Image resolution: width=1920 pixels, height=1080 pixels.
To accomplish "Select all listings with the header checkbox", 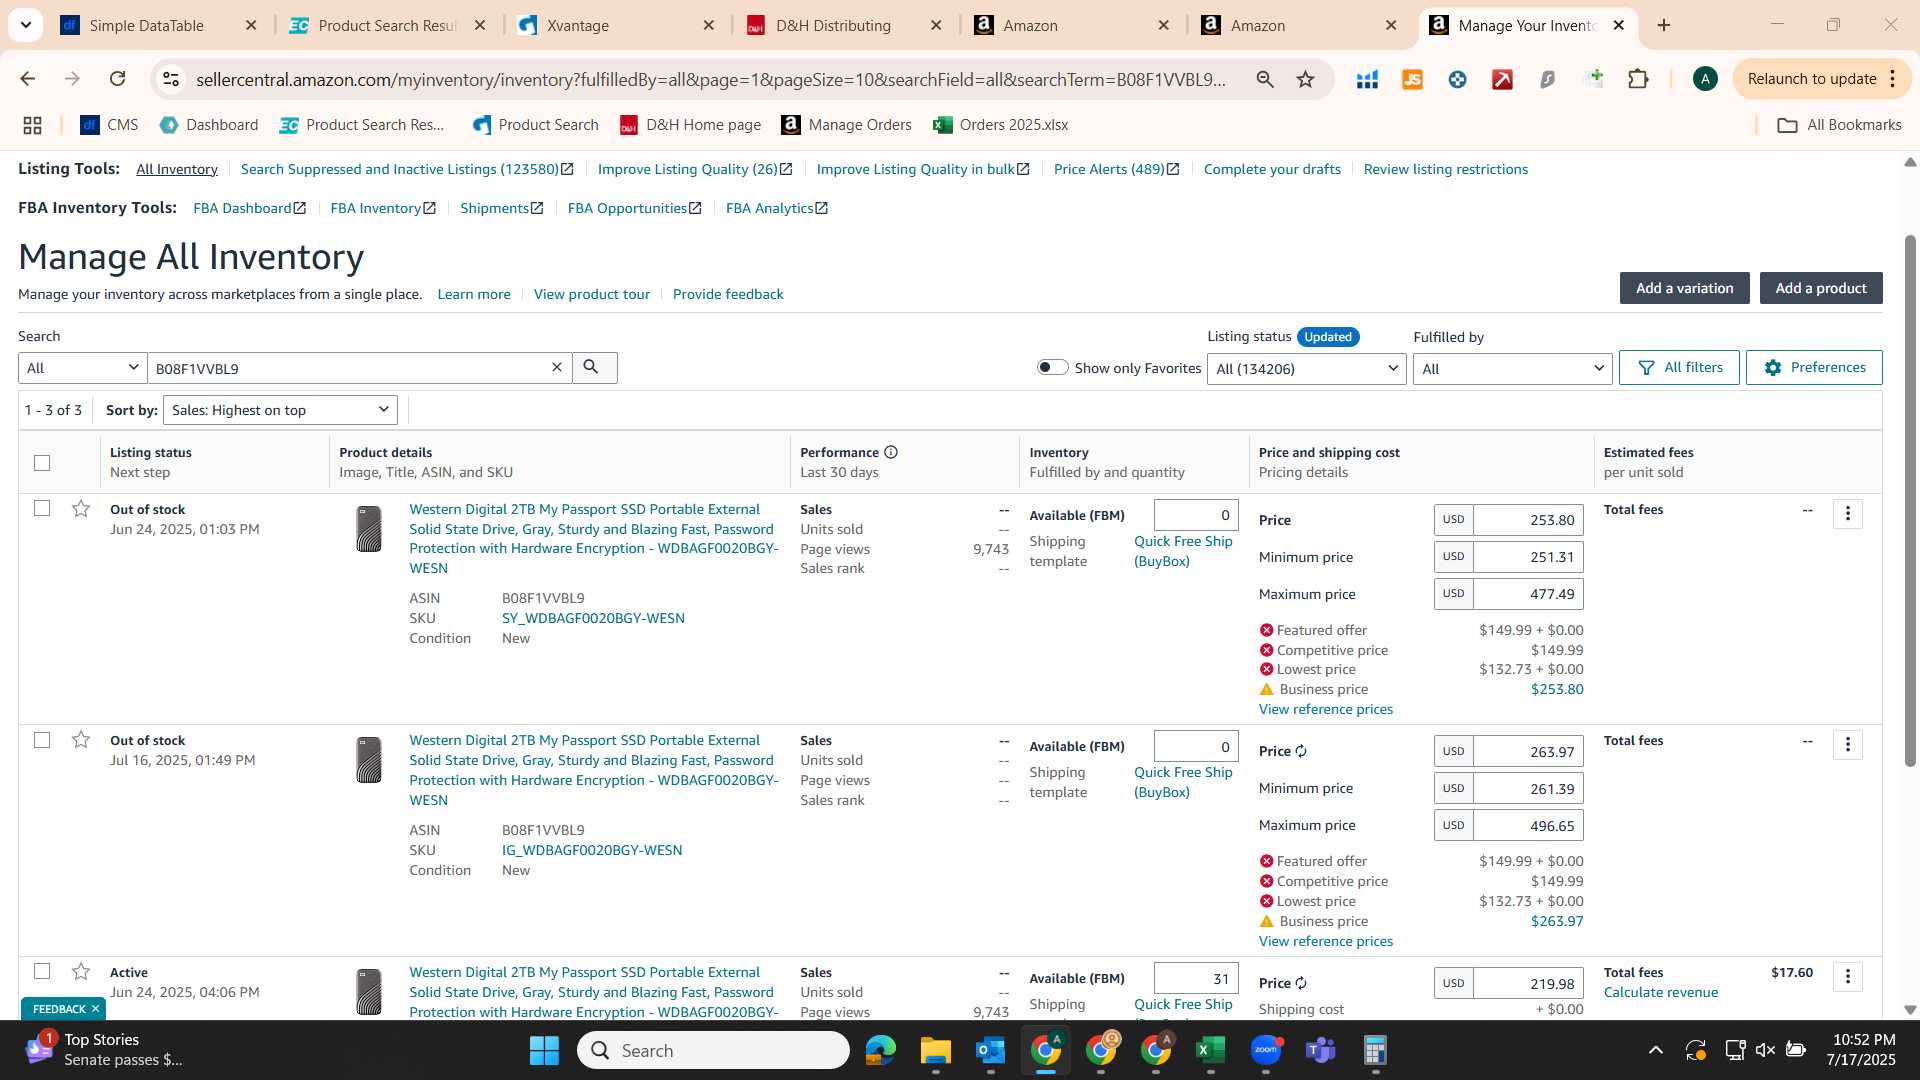I will 42,463.
